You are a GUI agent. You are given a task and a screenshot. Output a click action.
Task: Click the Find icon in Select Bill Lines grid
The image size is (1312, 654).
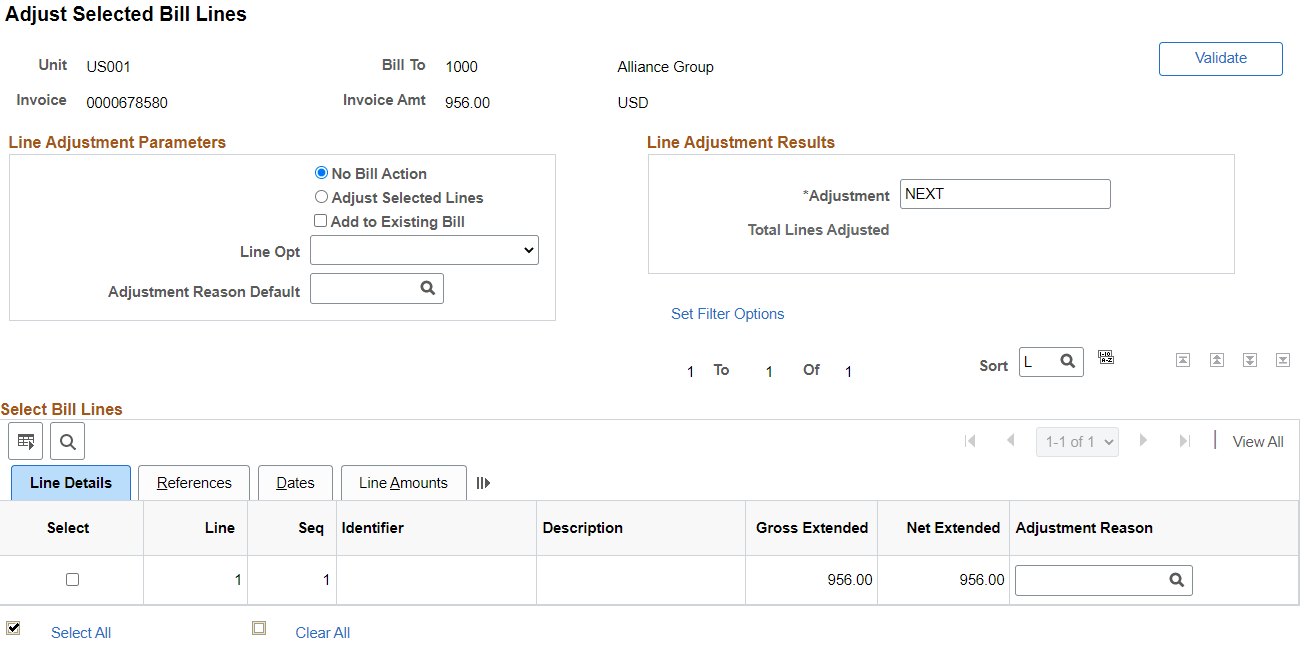click(x=66, y=441)
